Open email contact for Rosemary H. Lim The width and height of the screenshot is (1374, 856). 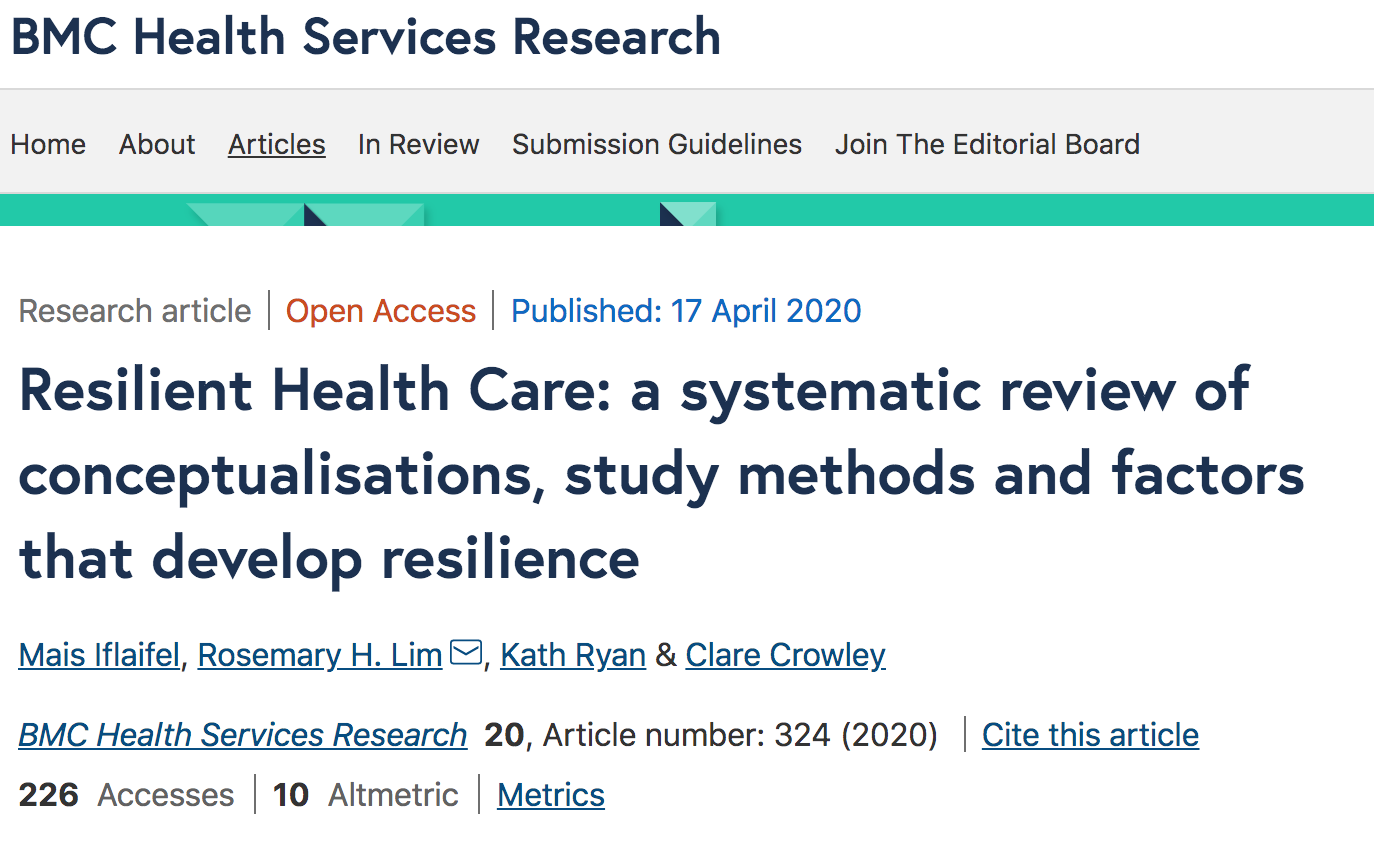(464, 653)
